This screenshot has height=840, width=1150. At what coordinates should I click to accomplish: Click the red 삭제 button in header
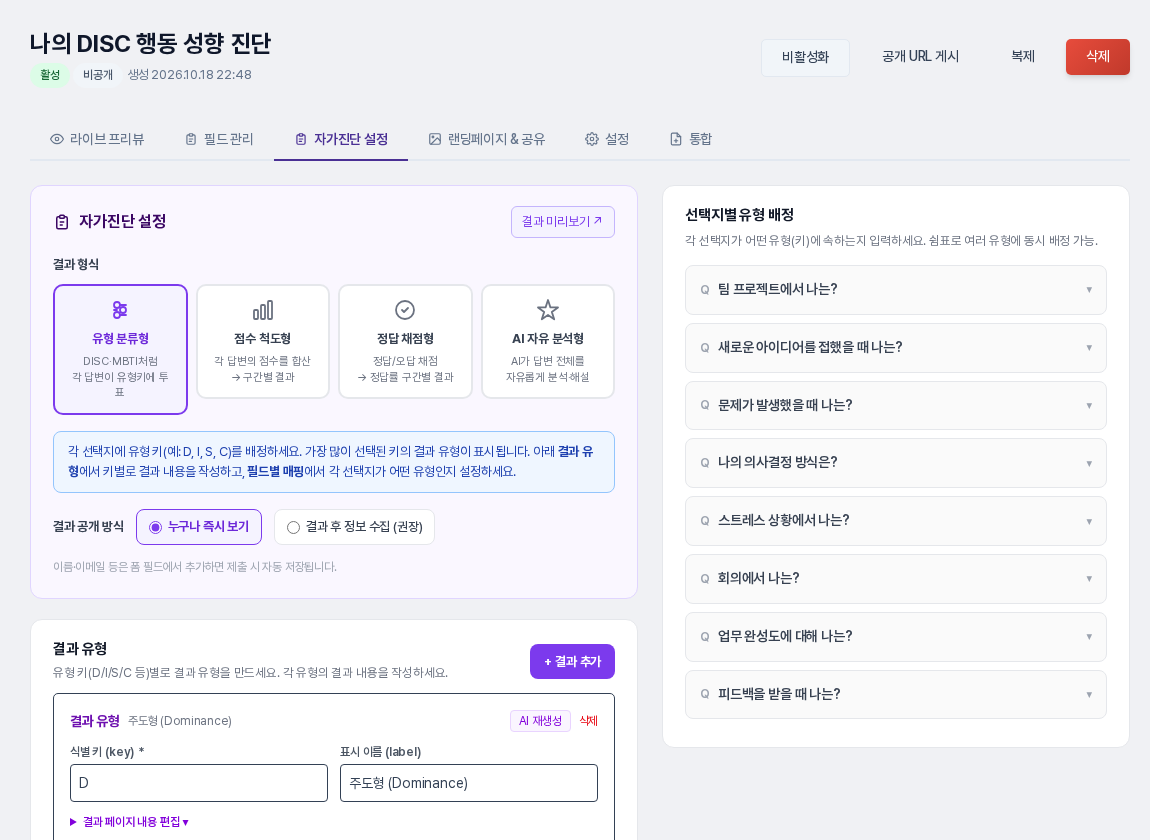coord(1098,56)
